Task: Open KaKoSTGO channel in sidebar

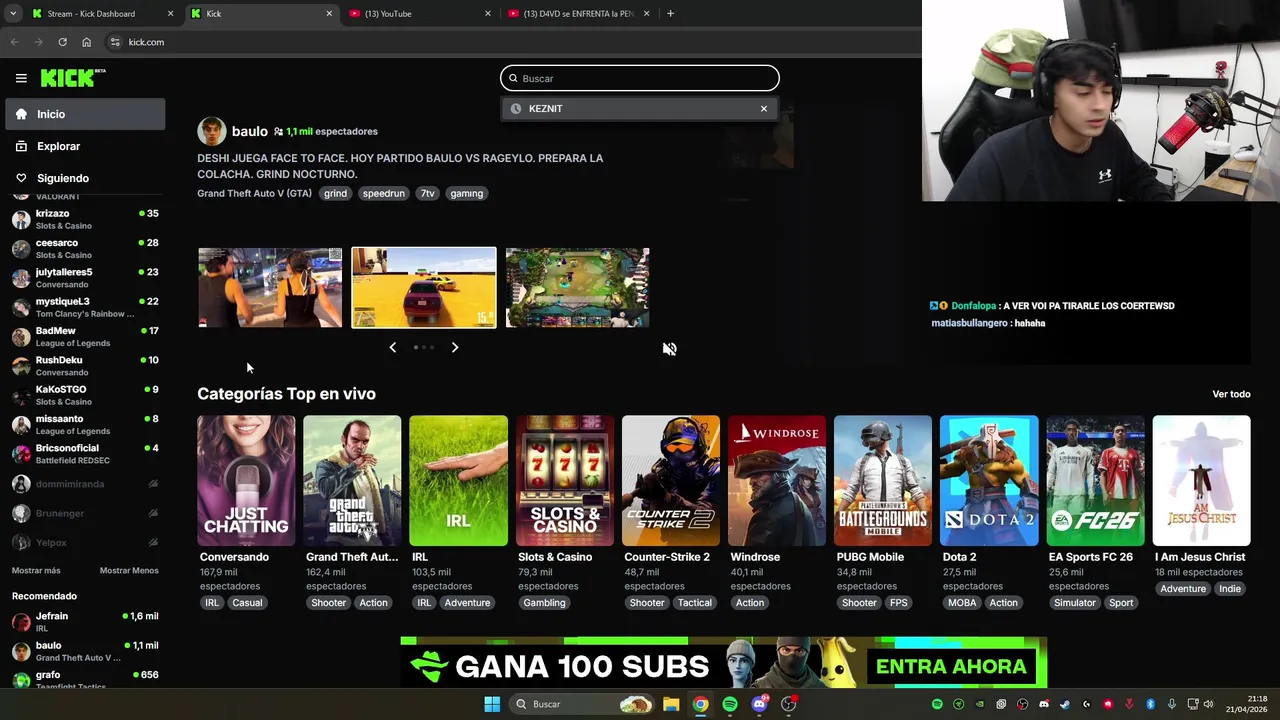Action: pyautogui.click(x=85, y=395)
